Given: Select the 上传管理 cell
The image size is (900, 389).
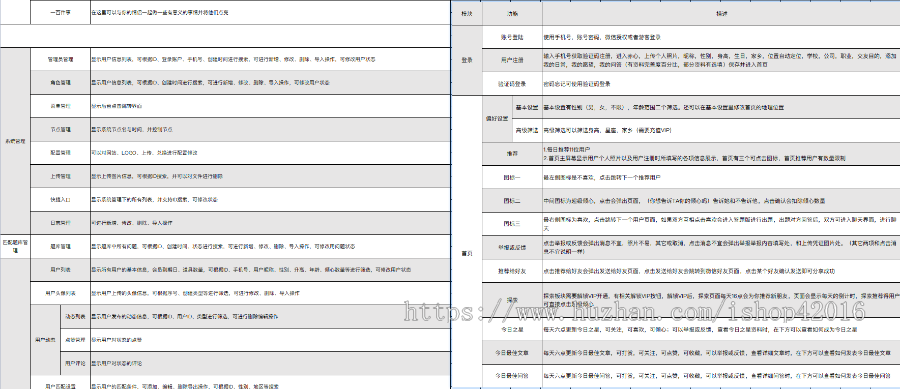Looking at the screenshot, I should 60,176.
